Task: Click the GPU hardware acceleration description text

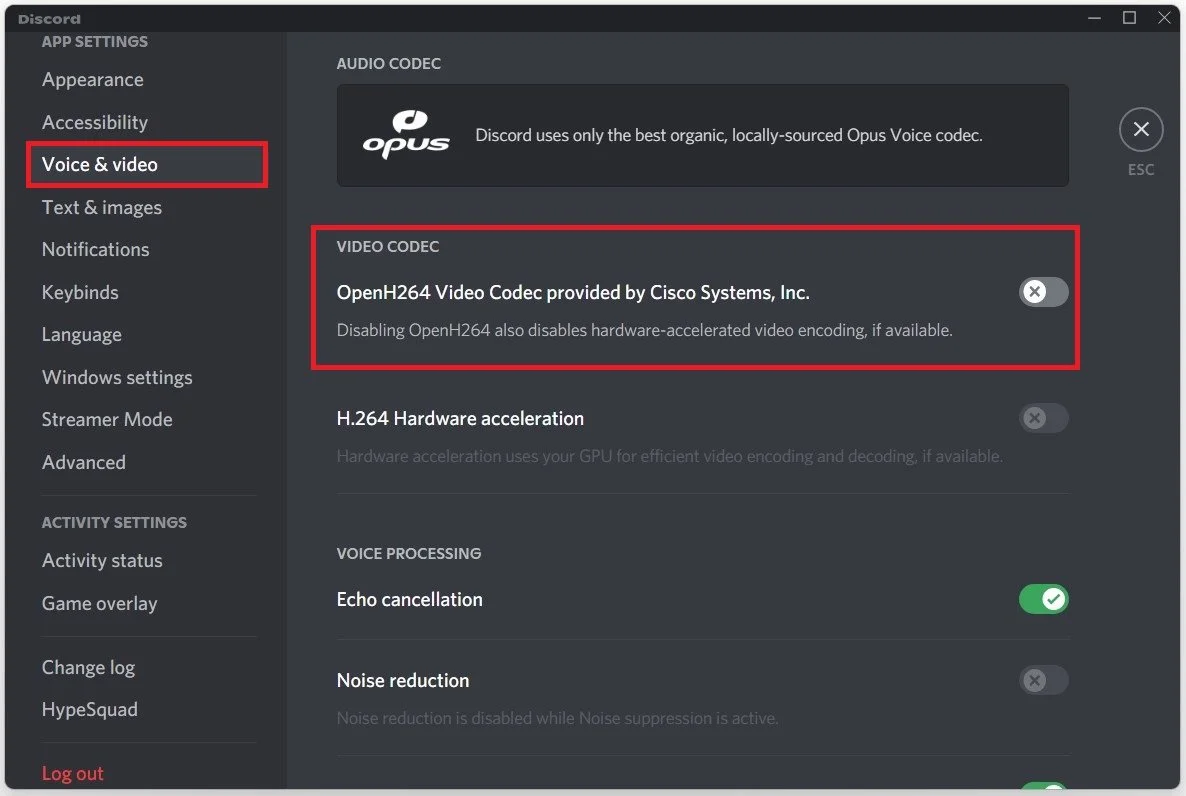Action: (669, 456)
